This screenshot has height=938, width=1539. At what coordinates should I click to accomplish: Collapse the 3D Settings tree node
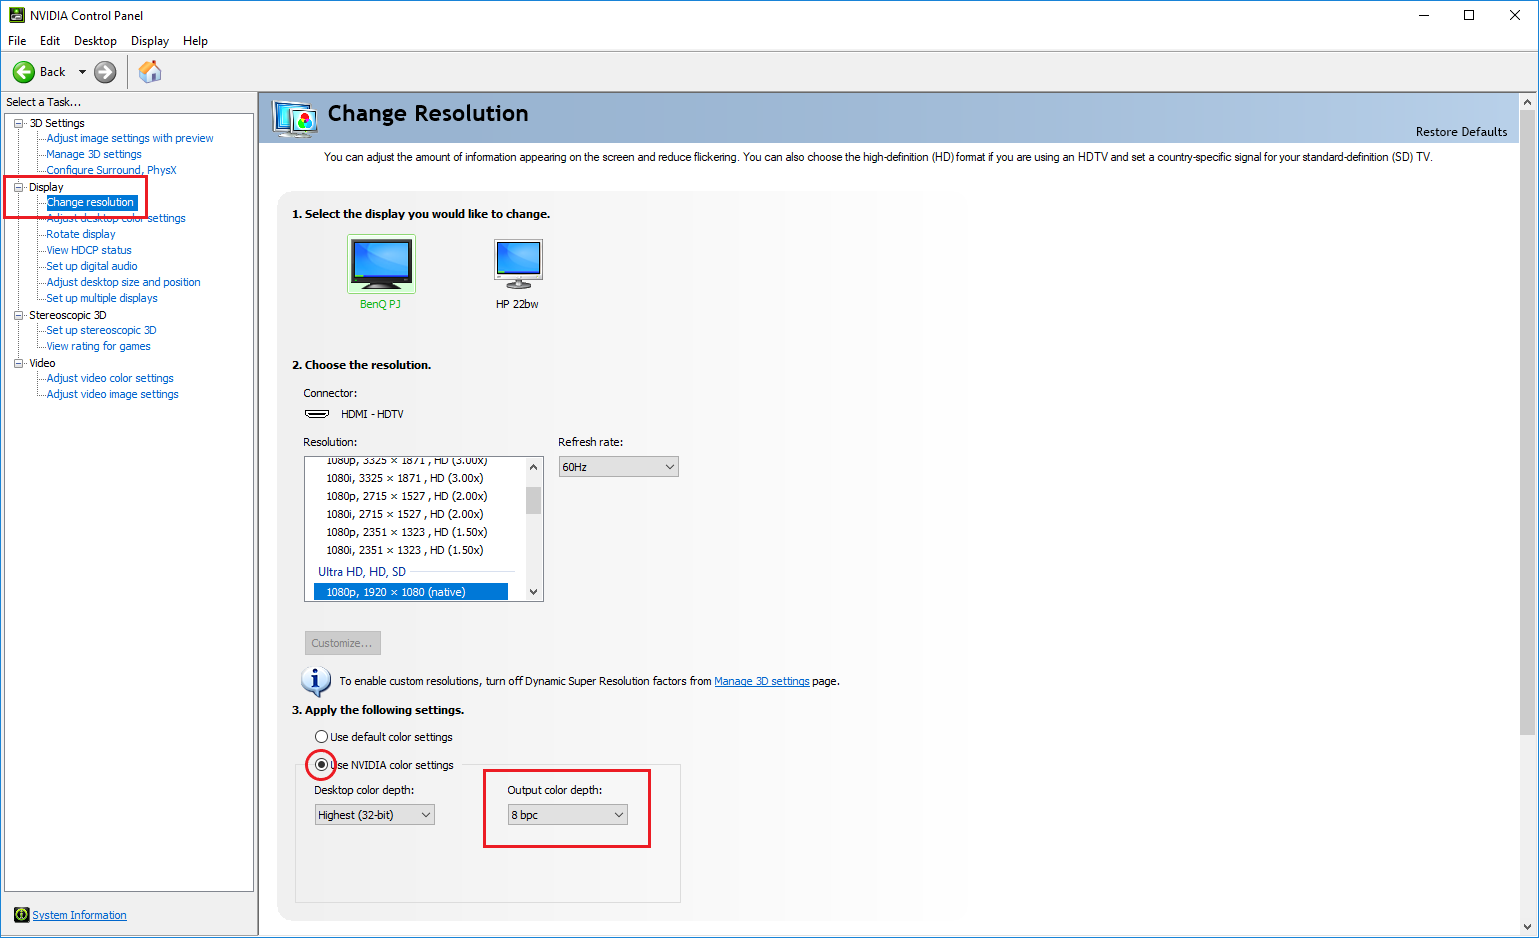pos(18,124)
